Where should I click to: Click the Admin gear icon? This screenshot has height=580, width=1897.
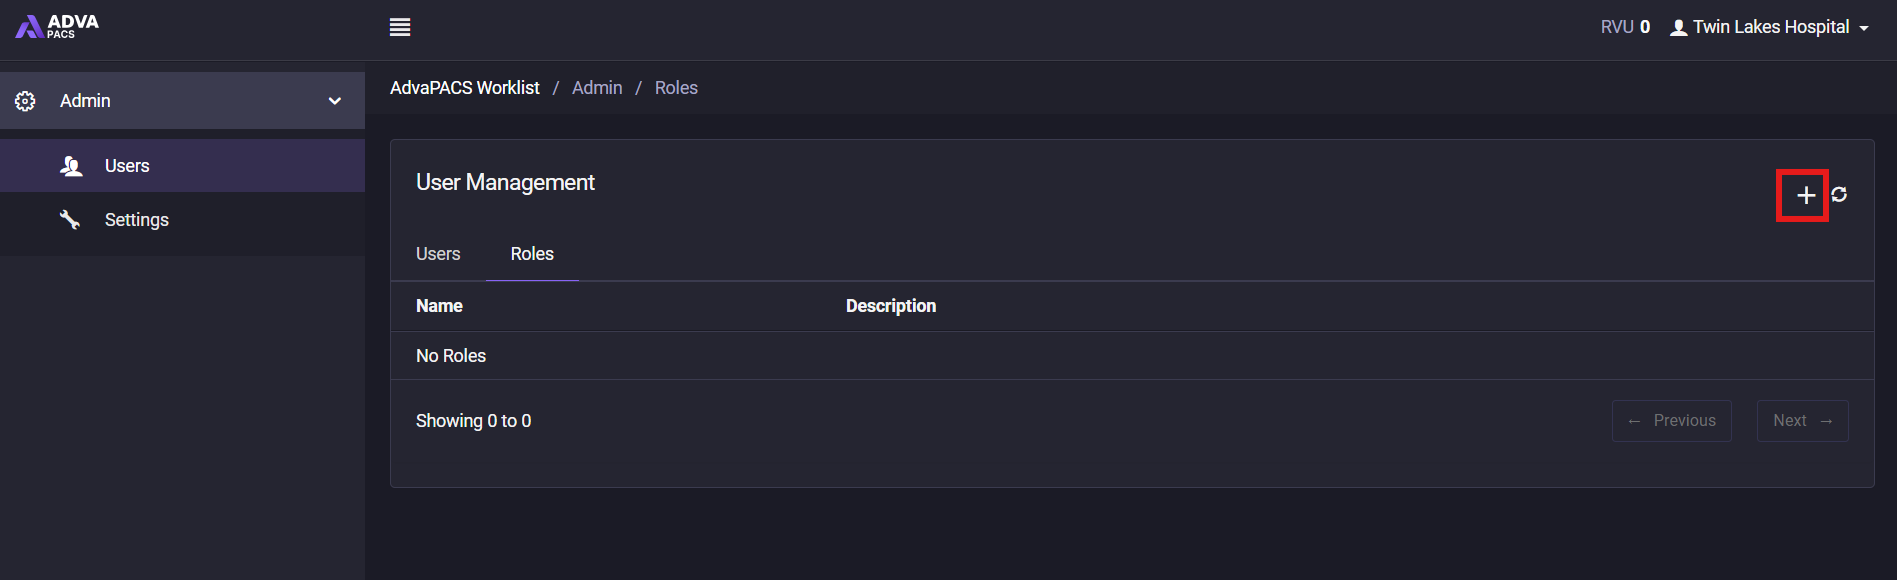click(25, 101)
